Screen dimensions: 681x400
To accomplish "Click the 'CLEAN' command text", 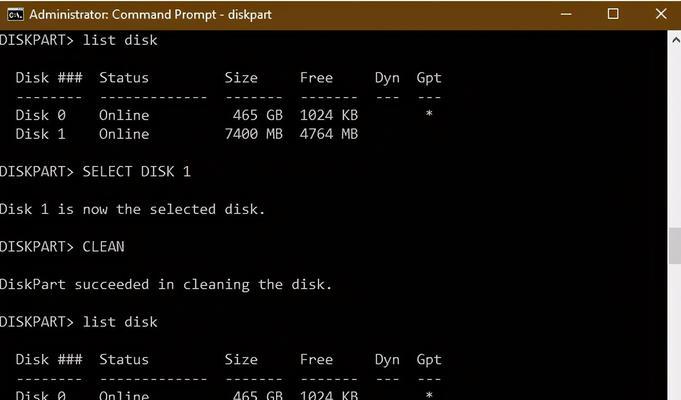I will point(103,247).
